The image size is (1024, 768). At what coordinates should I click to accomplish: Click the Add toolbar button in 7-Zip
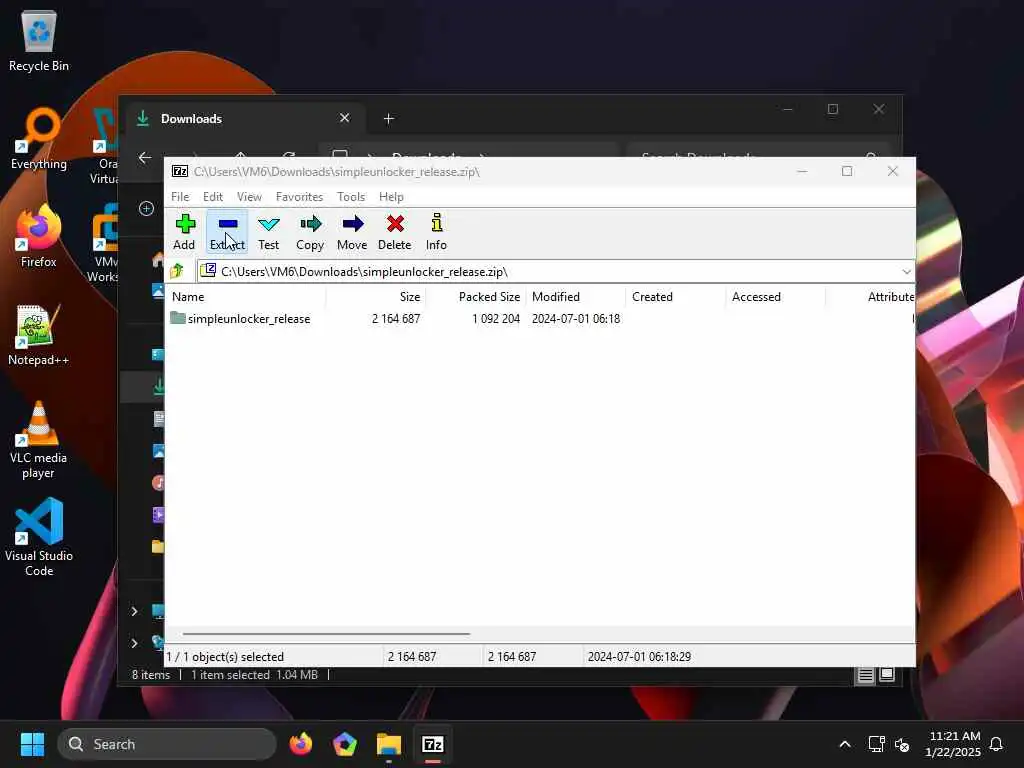click(x=184, y=232)
